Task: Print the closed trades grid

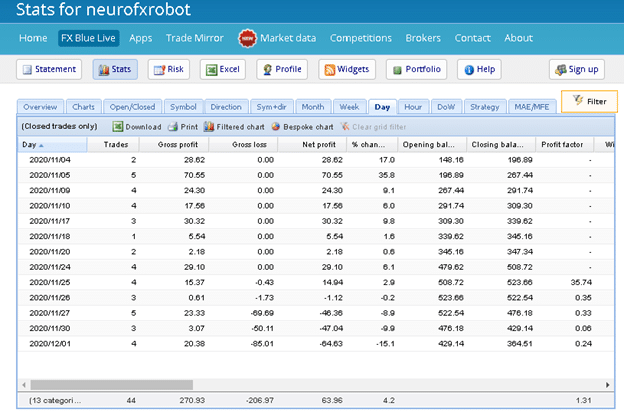Action: [183, 127]
